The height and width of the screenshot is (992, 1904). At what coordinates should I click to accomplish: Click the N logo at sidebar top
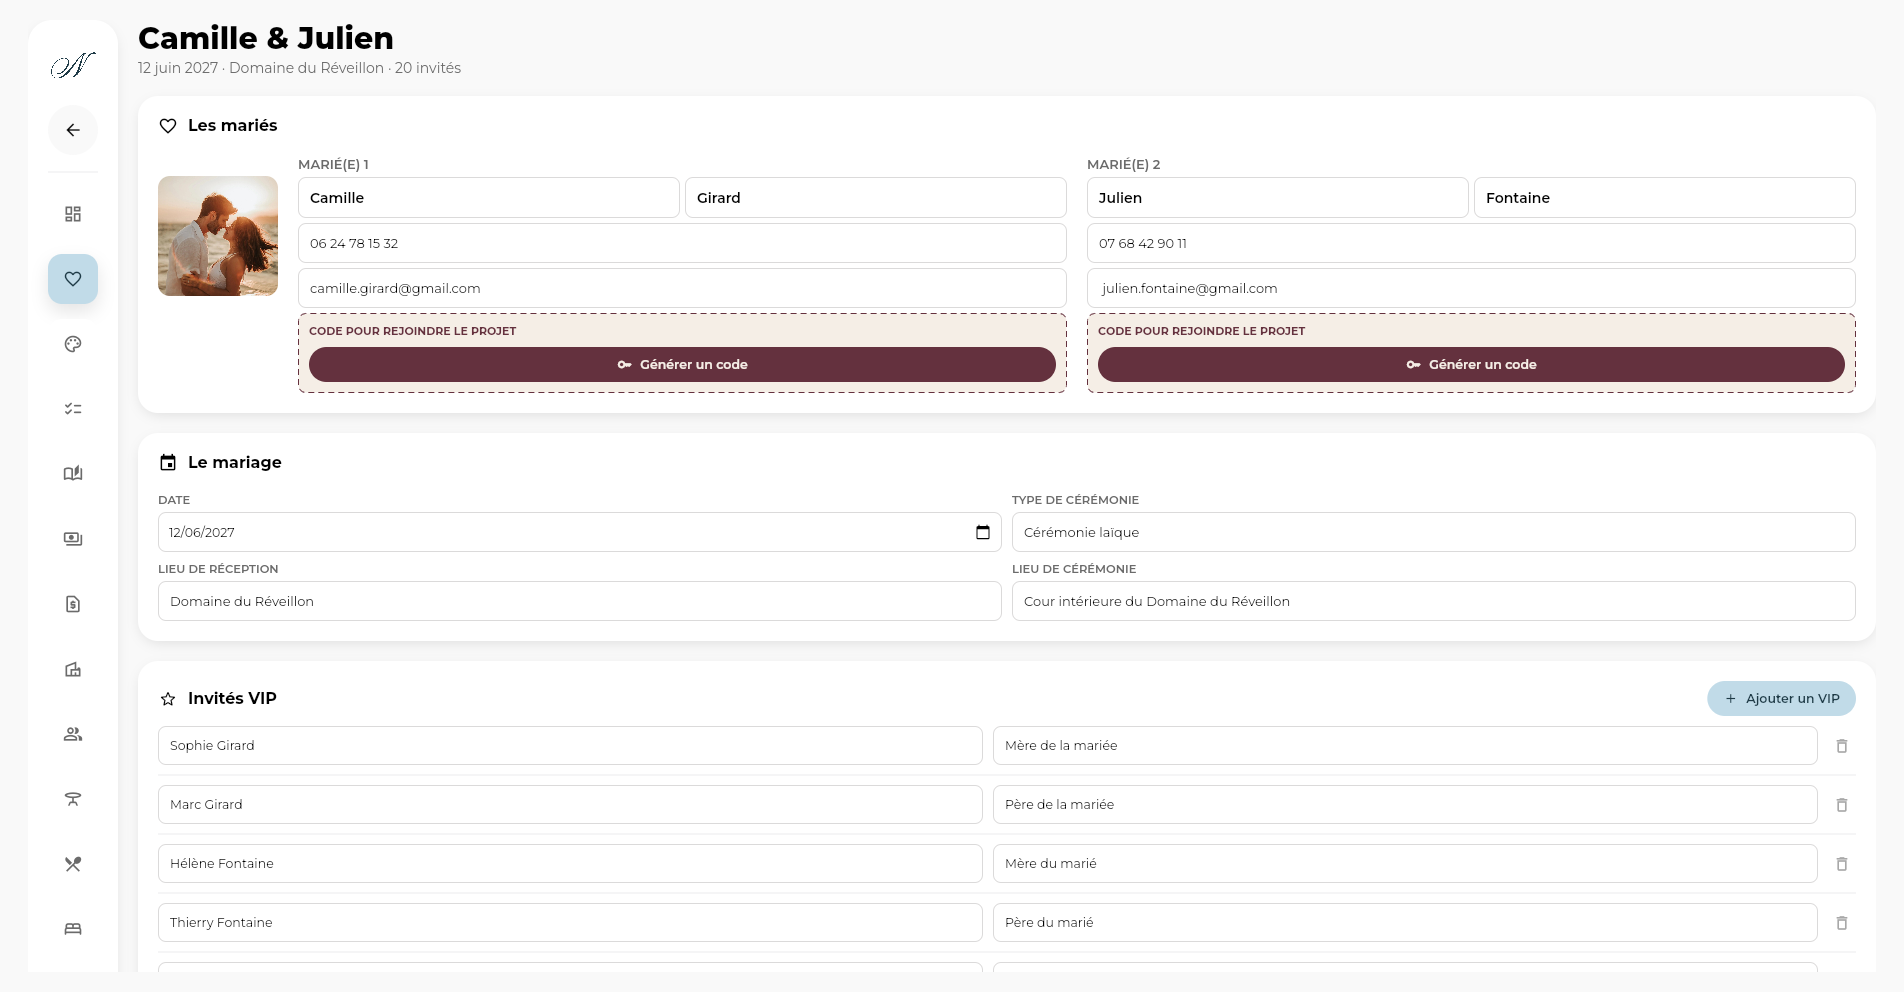(x=73, y=66)
